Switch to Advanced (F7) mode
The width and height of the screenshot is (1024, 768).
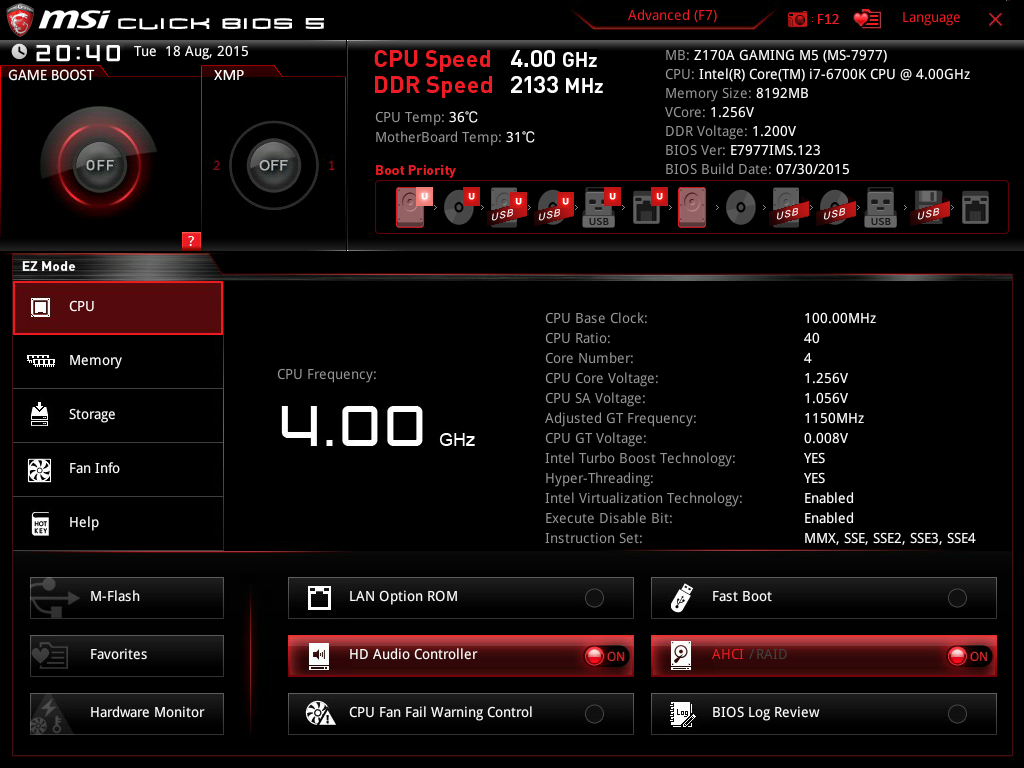[x=672, y=16]
